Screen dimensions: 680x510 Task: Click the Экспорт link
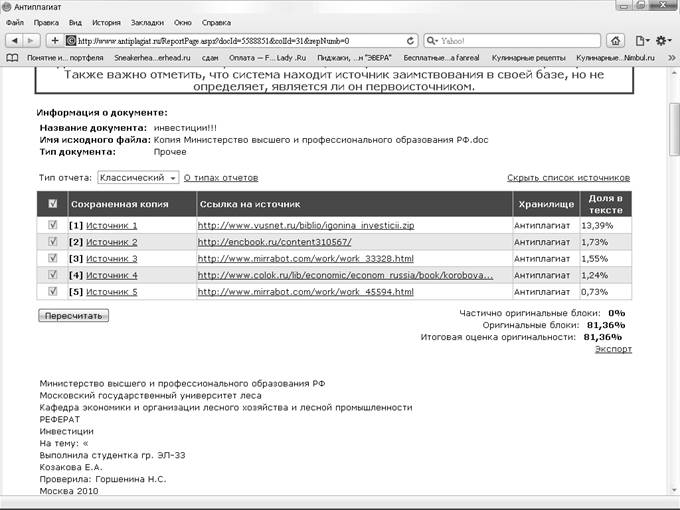613,349
